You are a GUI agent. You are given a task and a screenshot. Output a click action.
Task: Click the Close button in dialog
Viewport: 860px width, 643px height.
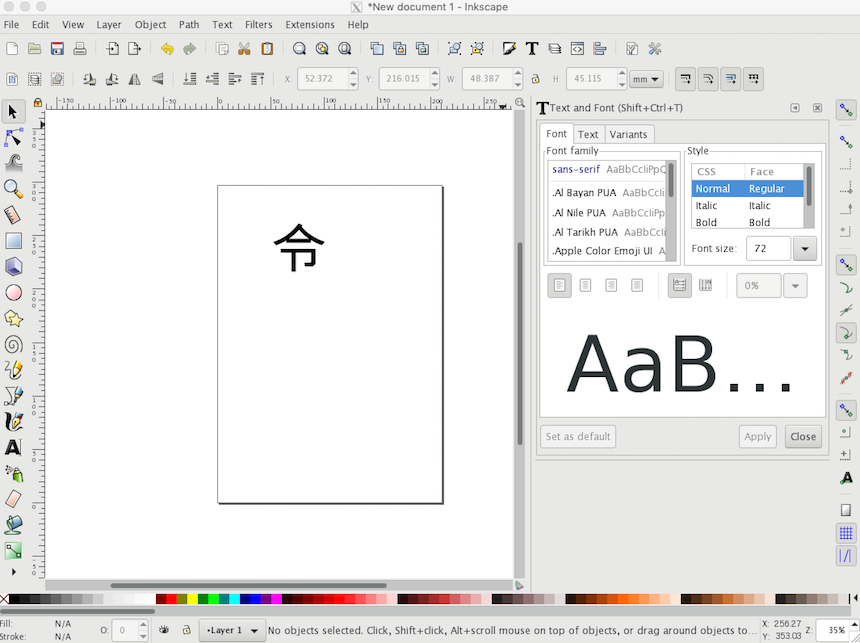coord(803,437)
